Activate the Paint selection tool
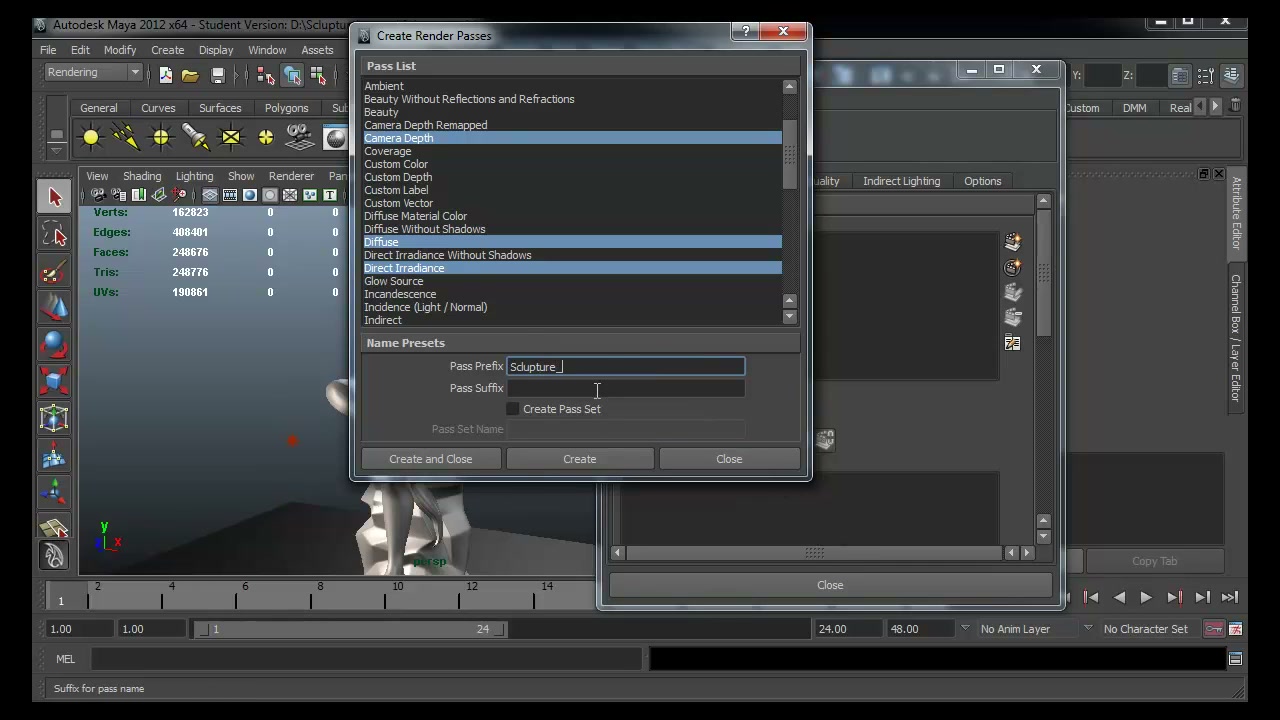Screen dimensions: 1280x720 [54, 271]
